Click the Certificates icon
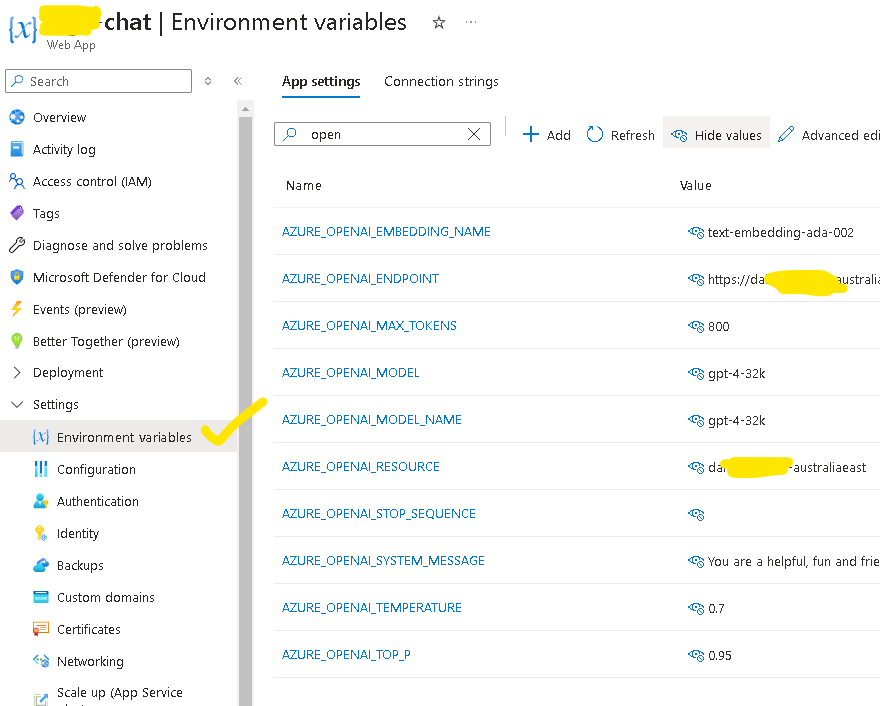This screenshot has width=880, height=706. 41,629
